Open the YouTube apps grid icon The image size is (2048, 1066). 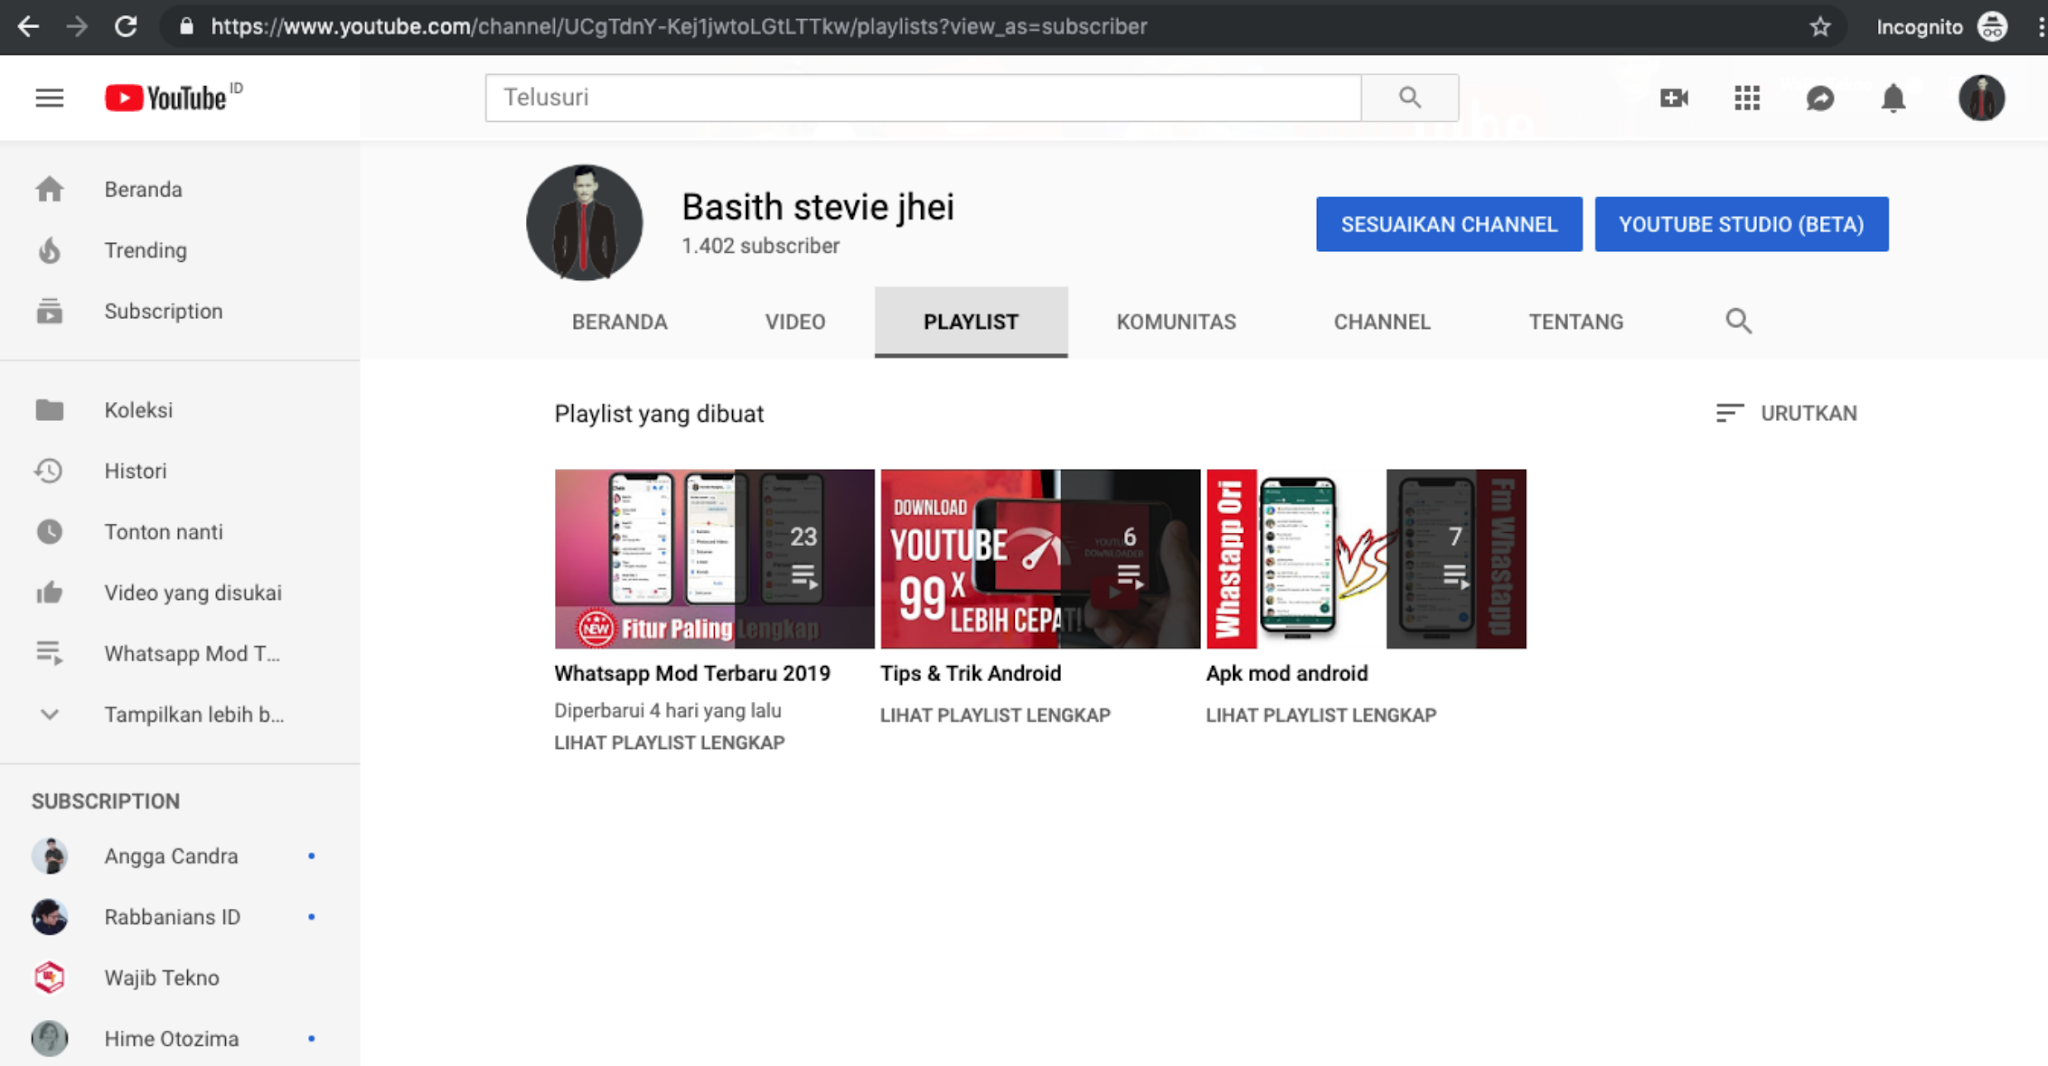tap(1747, 98)
